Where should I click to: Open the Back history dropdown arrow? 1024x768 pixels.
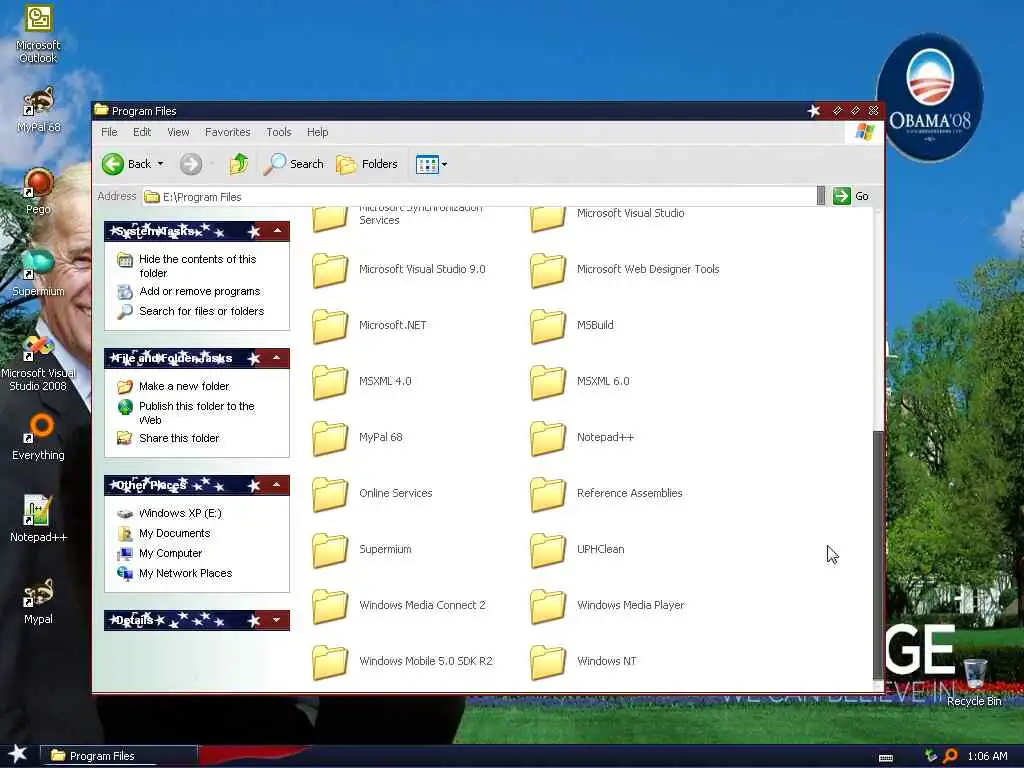tap(161, 164)
